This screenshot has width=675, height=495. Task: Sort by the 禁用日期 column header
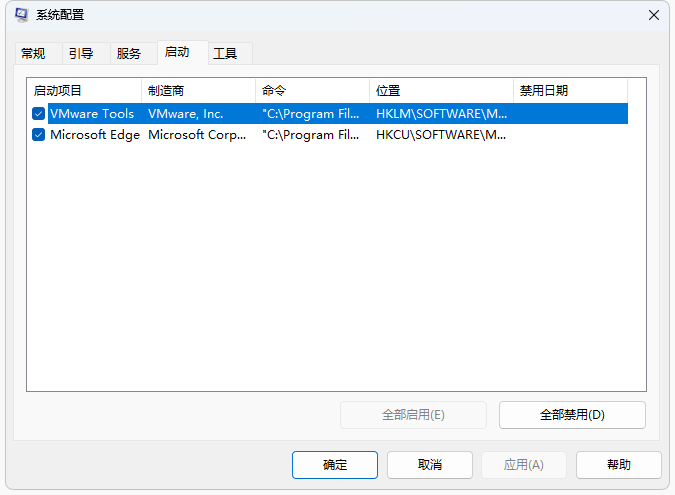(570, 91)
